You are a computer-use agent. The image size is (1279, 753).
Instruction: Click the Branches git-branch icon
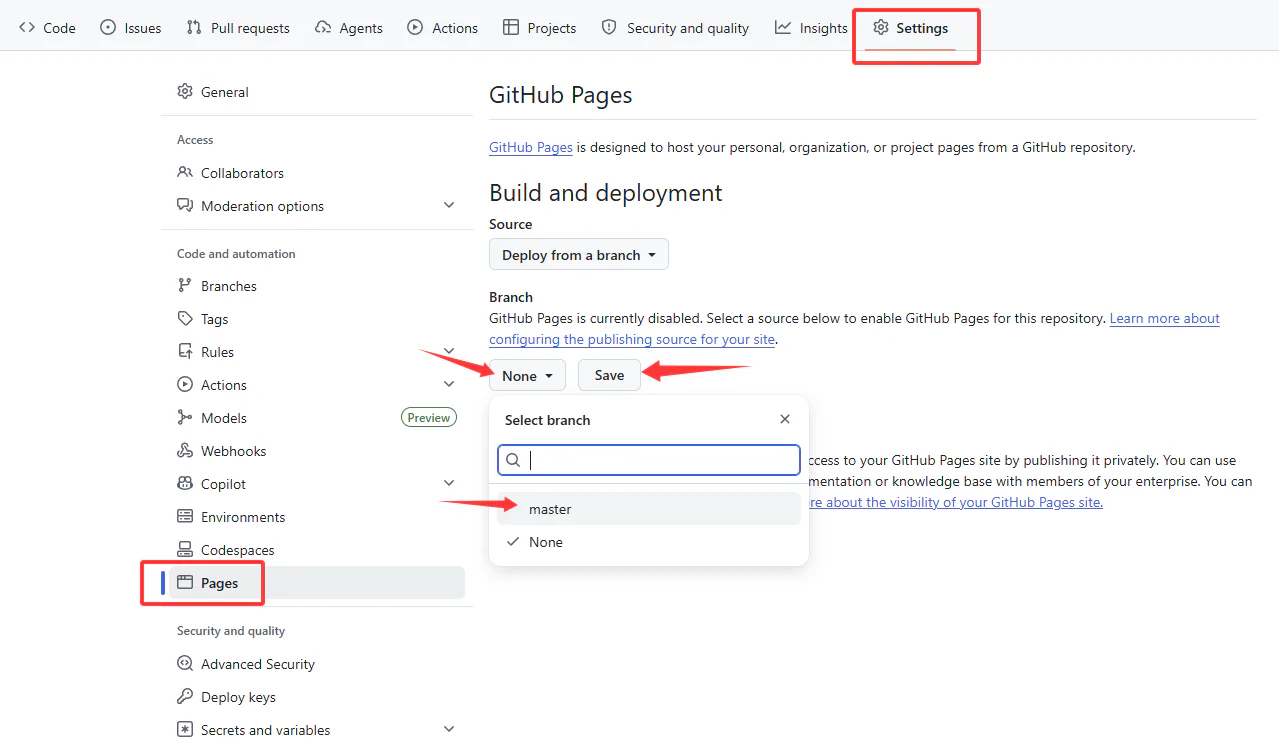(185, 286)
